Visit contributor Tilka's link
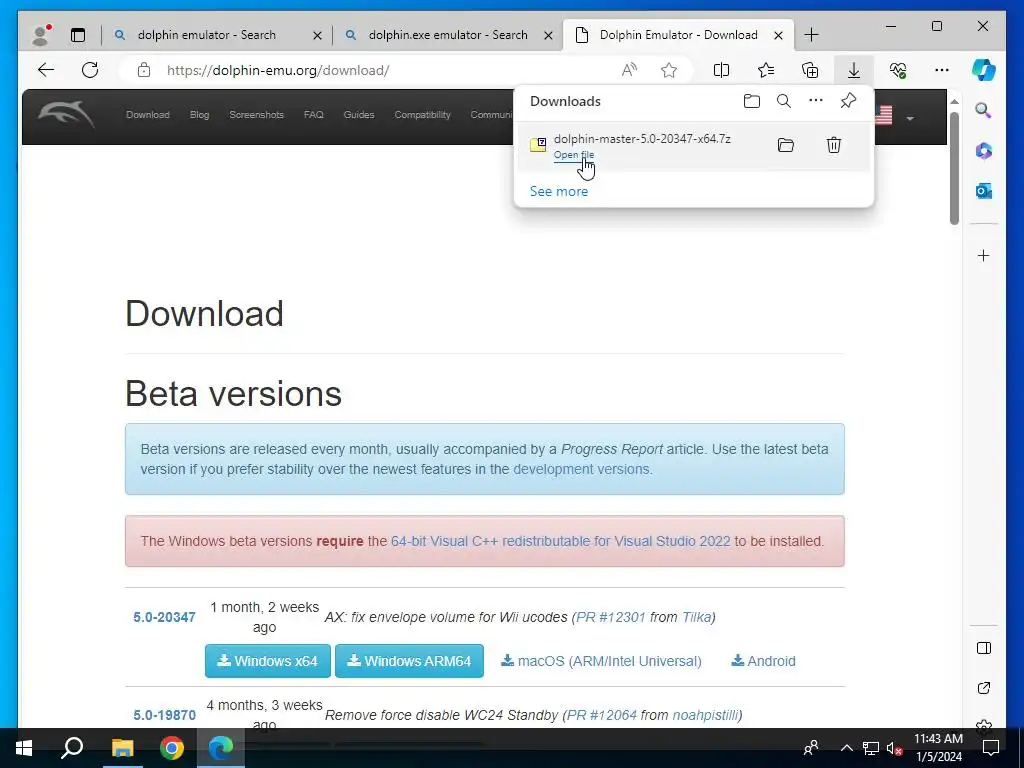This screenshot has width=1024, height=768. click(696, 617)
